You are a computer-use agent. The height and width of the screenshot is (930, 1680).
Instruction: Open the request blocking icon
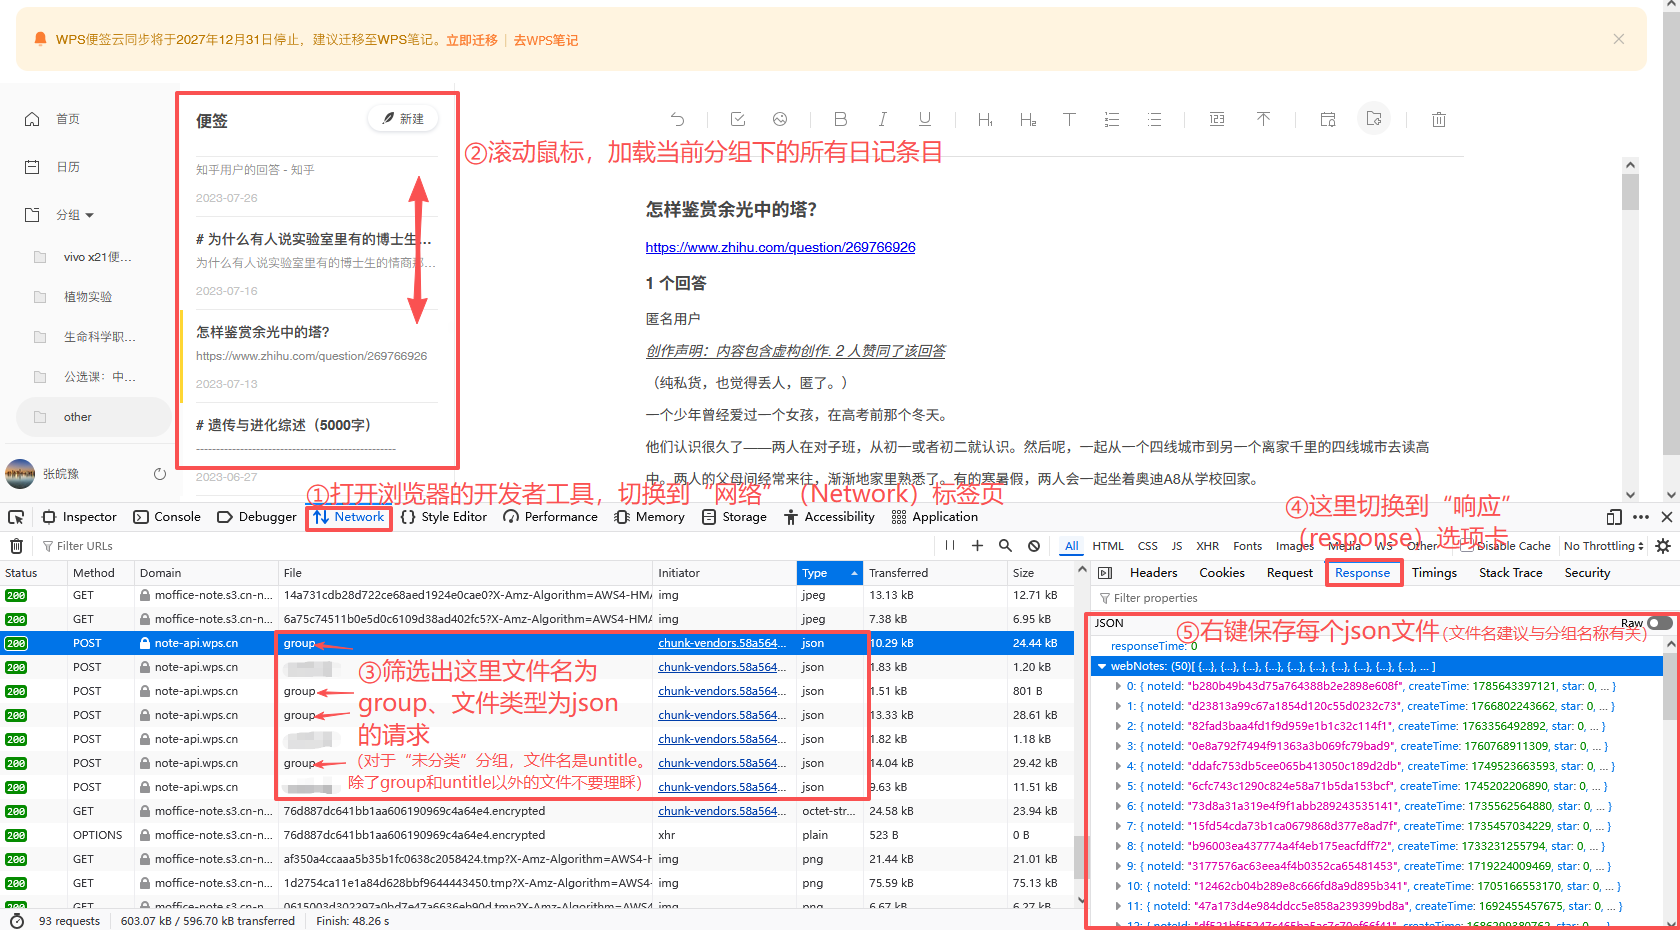(1034, 545)
